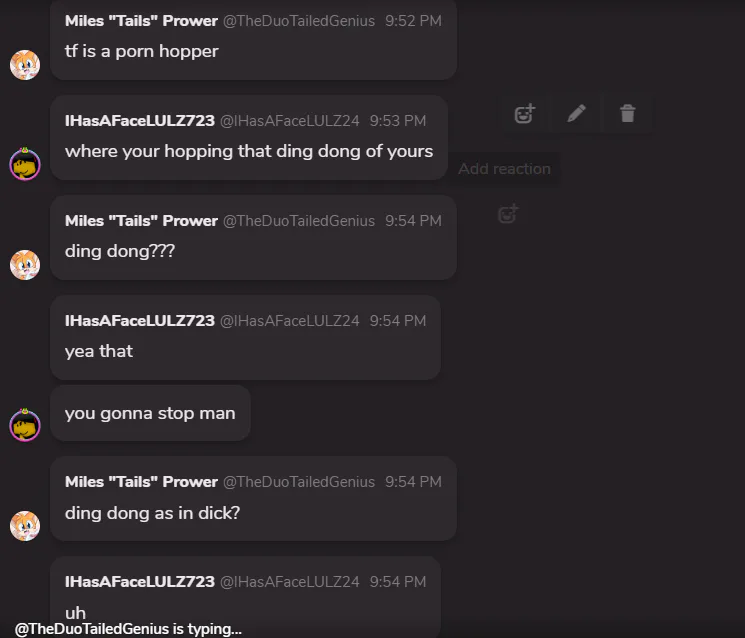745x638 pixels.
Task: Open Miles "Tails" Prower name at 9:52 PM
Action: [x=142, y=21]
